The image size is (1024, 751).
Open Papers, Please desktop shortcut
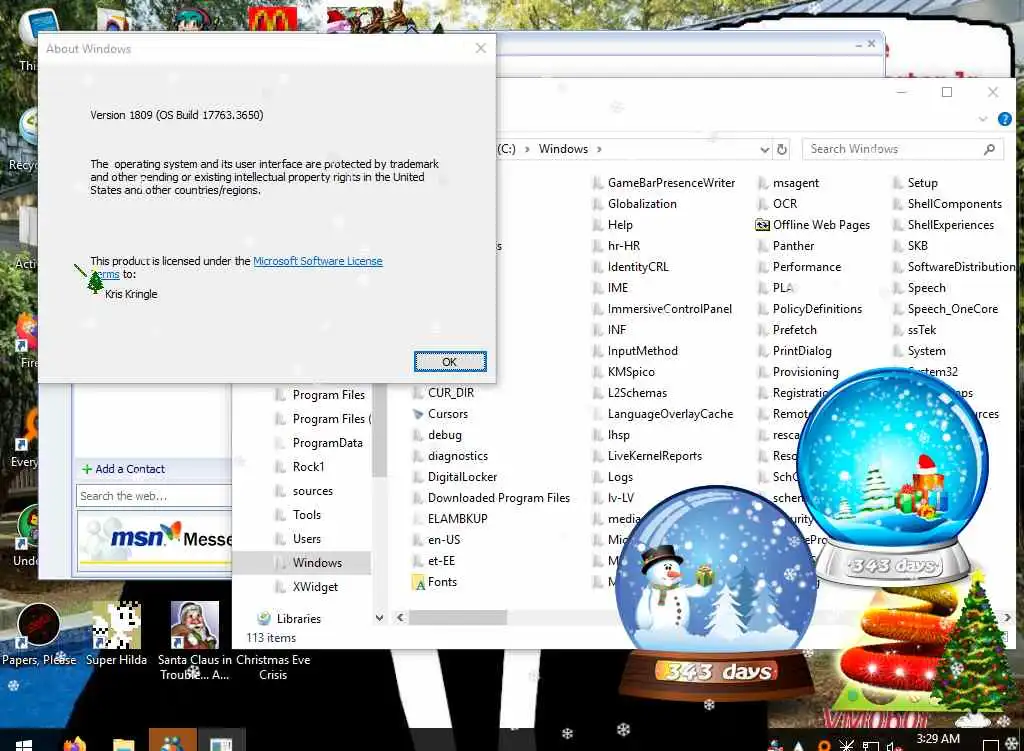[x=39, y=635]
